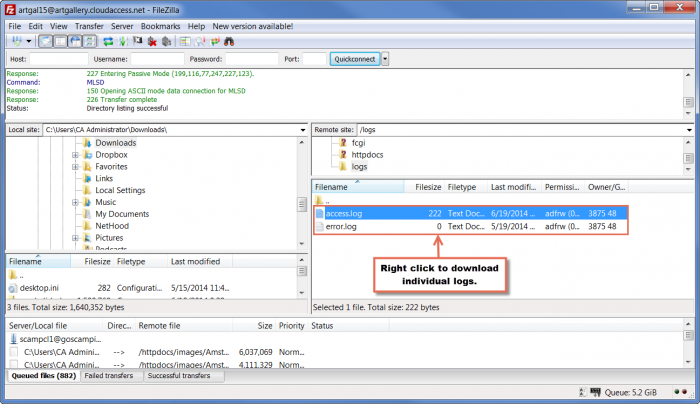Toggle directory comparison colored table icon
The image size is (700, 404).
185,42
